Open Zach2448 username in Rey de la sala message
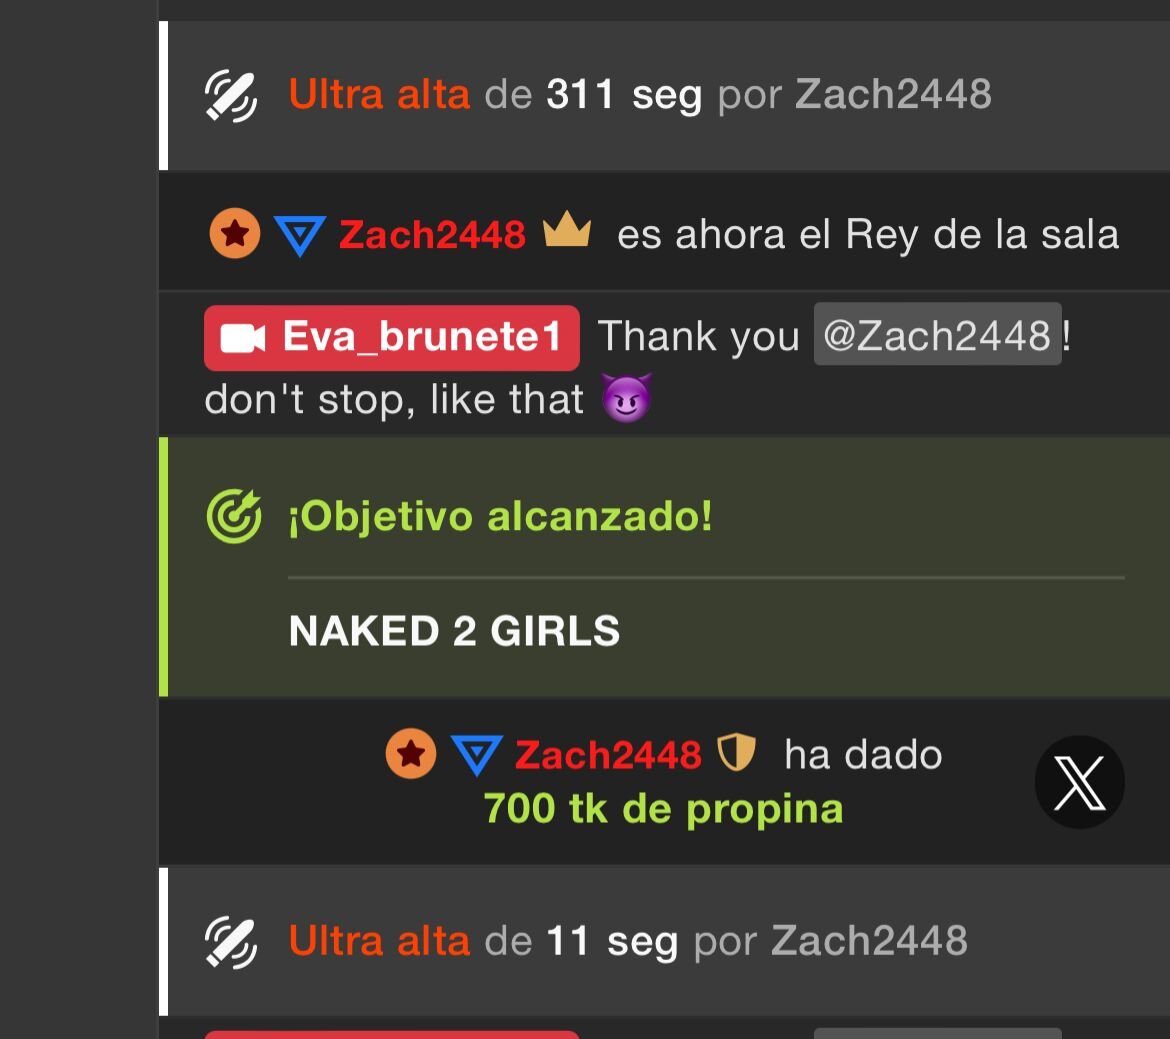Screen dimensions: 1170x1039 click(433, 234)
